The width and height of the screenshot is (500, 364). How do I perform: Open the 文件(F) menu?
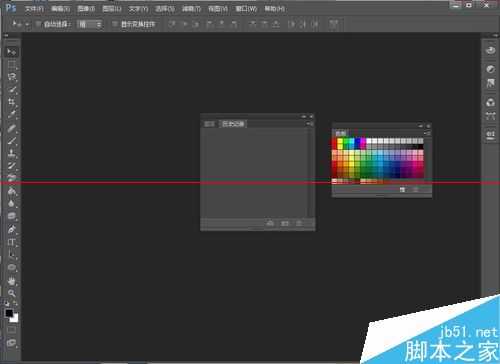(34, 9)
